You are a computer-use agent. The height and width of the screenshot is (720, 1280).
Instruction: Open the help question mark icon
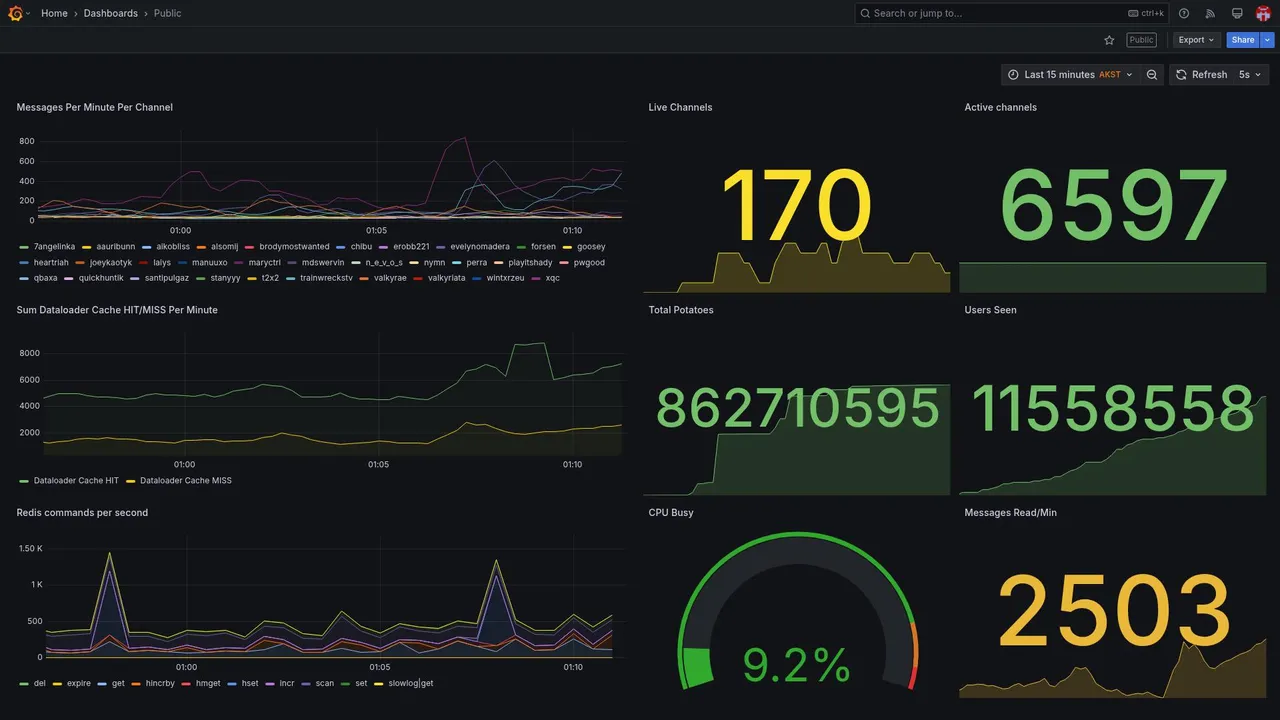pyautogui.click(x=1184, y=13)
